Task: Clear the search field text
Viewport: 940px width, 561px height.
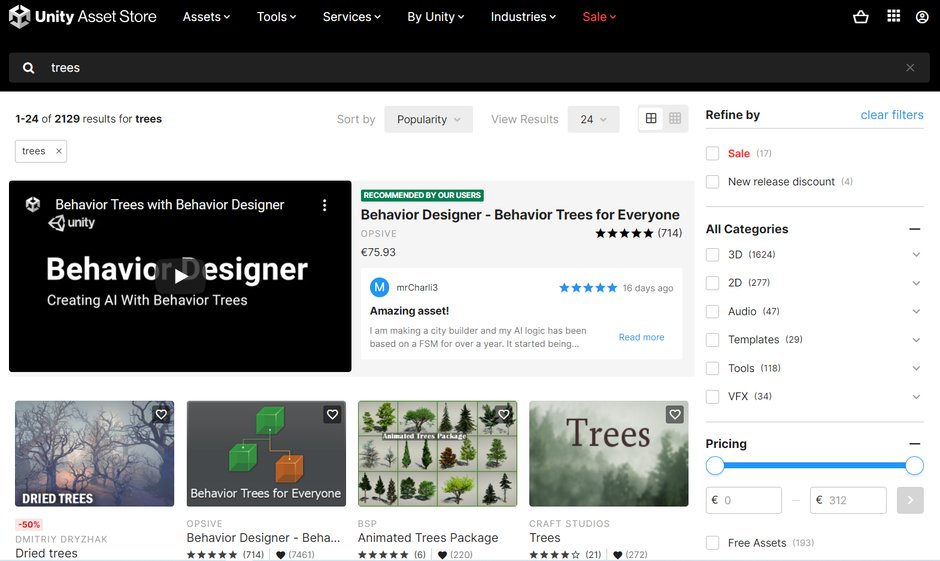Action: tap(910, 68)
